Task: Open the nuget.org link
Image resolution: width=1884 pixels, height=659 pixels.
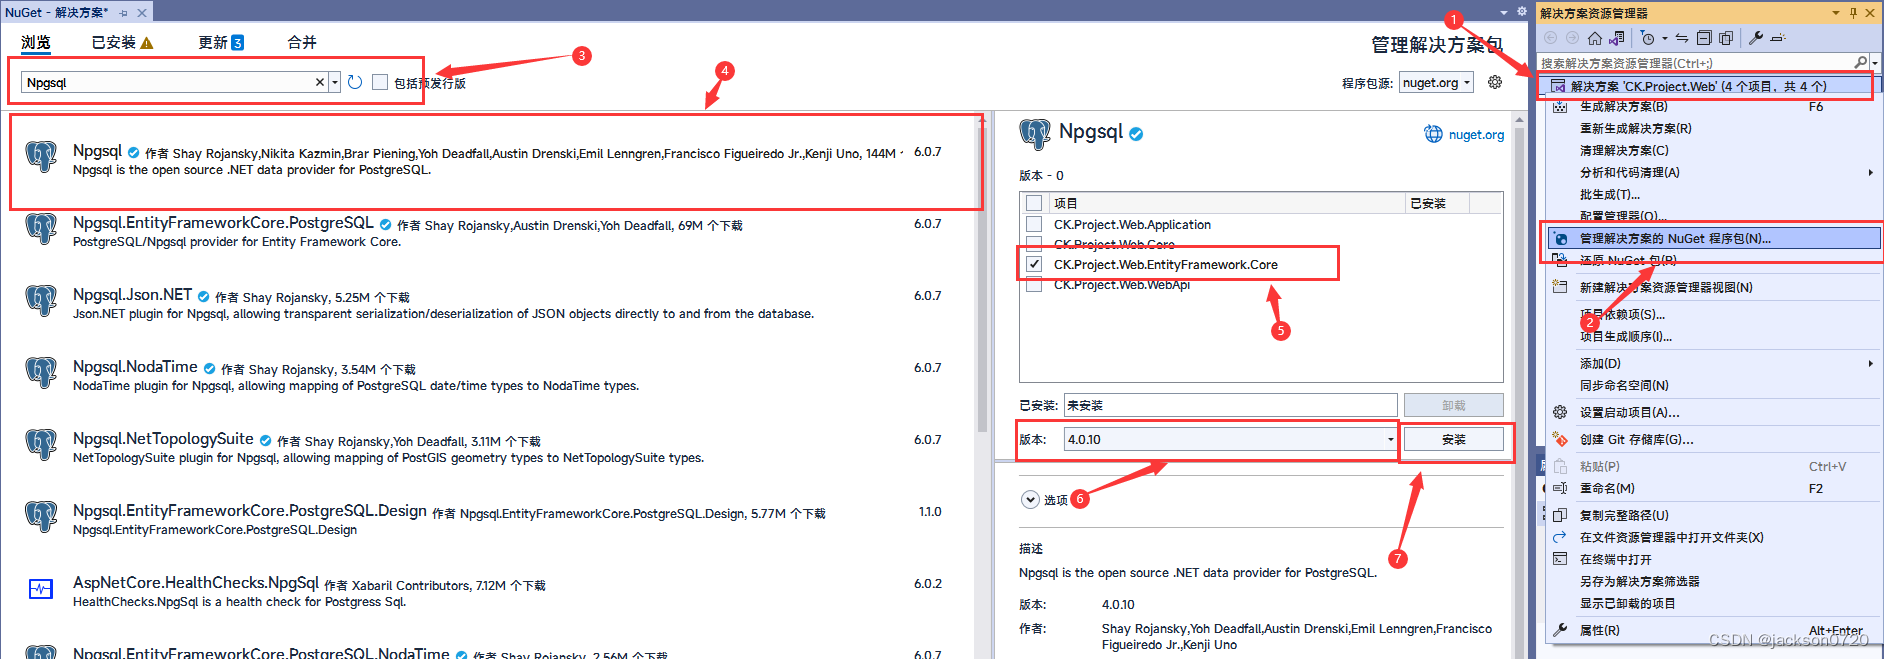Action: pos(1476,135)
